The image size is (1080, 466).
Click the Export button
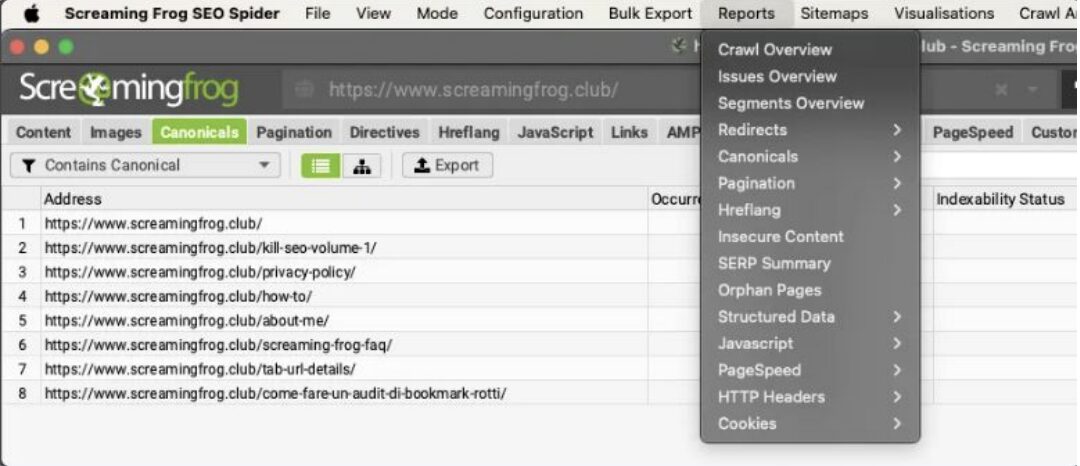tap(447, 166)
